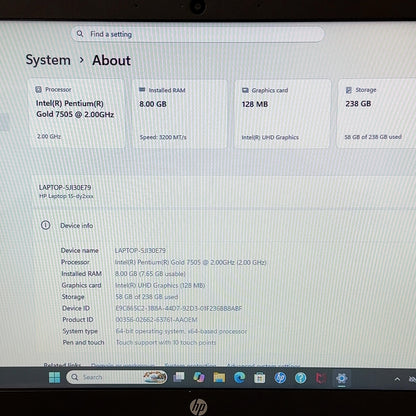The width and height of the screenshot is (416, 416).
Task: Click the 'Product ID' label
Action: click(x=78, y=320)
